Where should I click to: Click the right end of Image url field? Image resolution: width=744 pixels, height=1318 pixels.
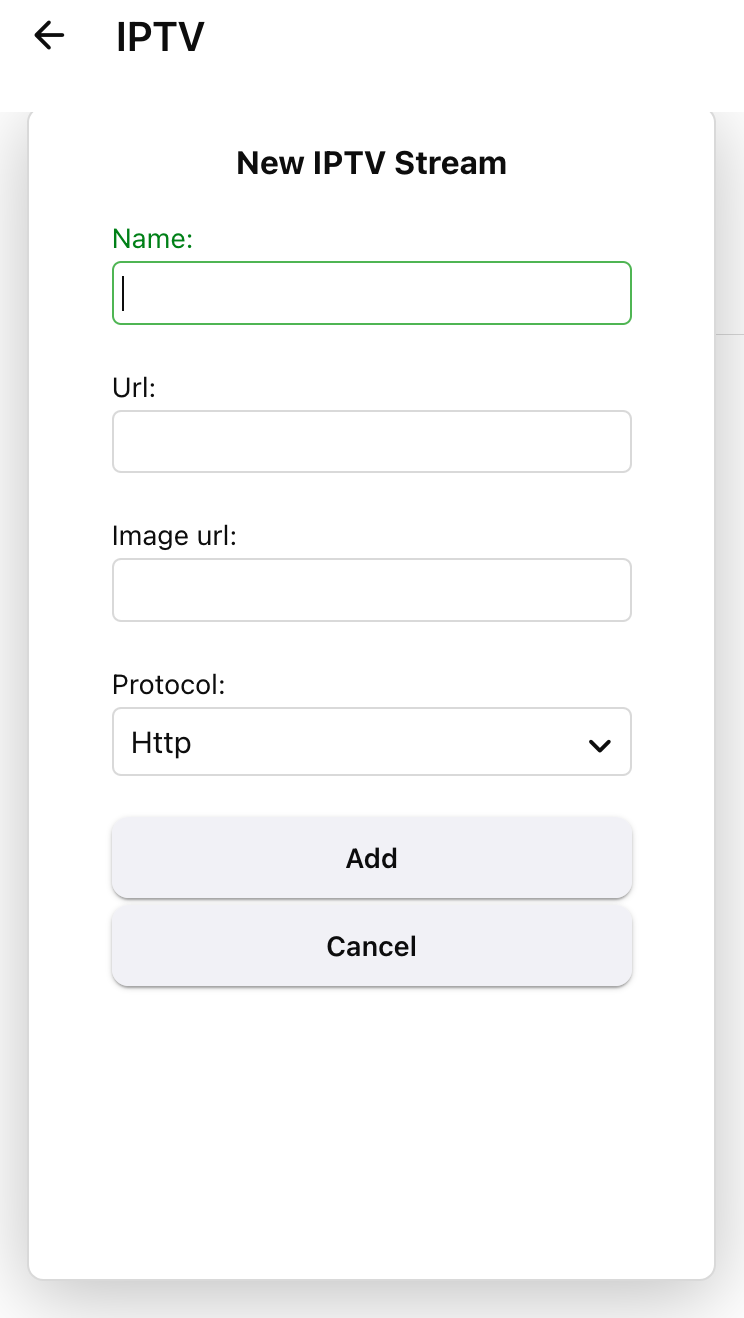[x=610, y=590]
